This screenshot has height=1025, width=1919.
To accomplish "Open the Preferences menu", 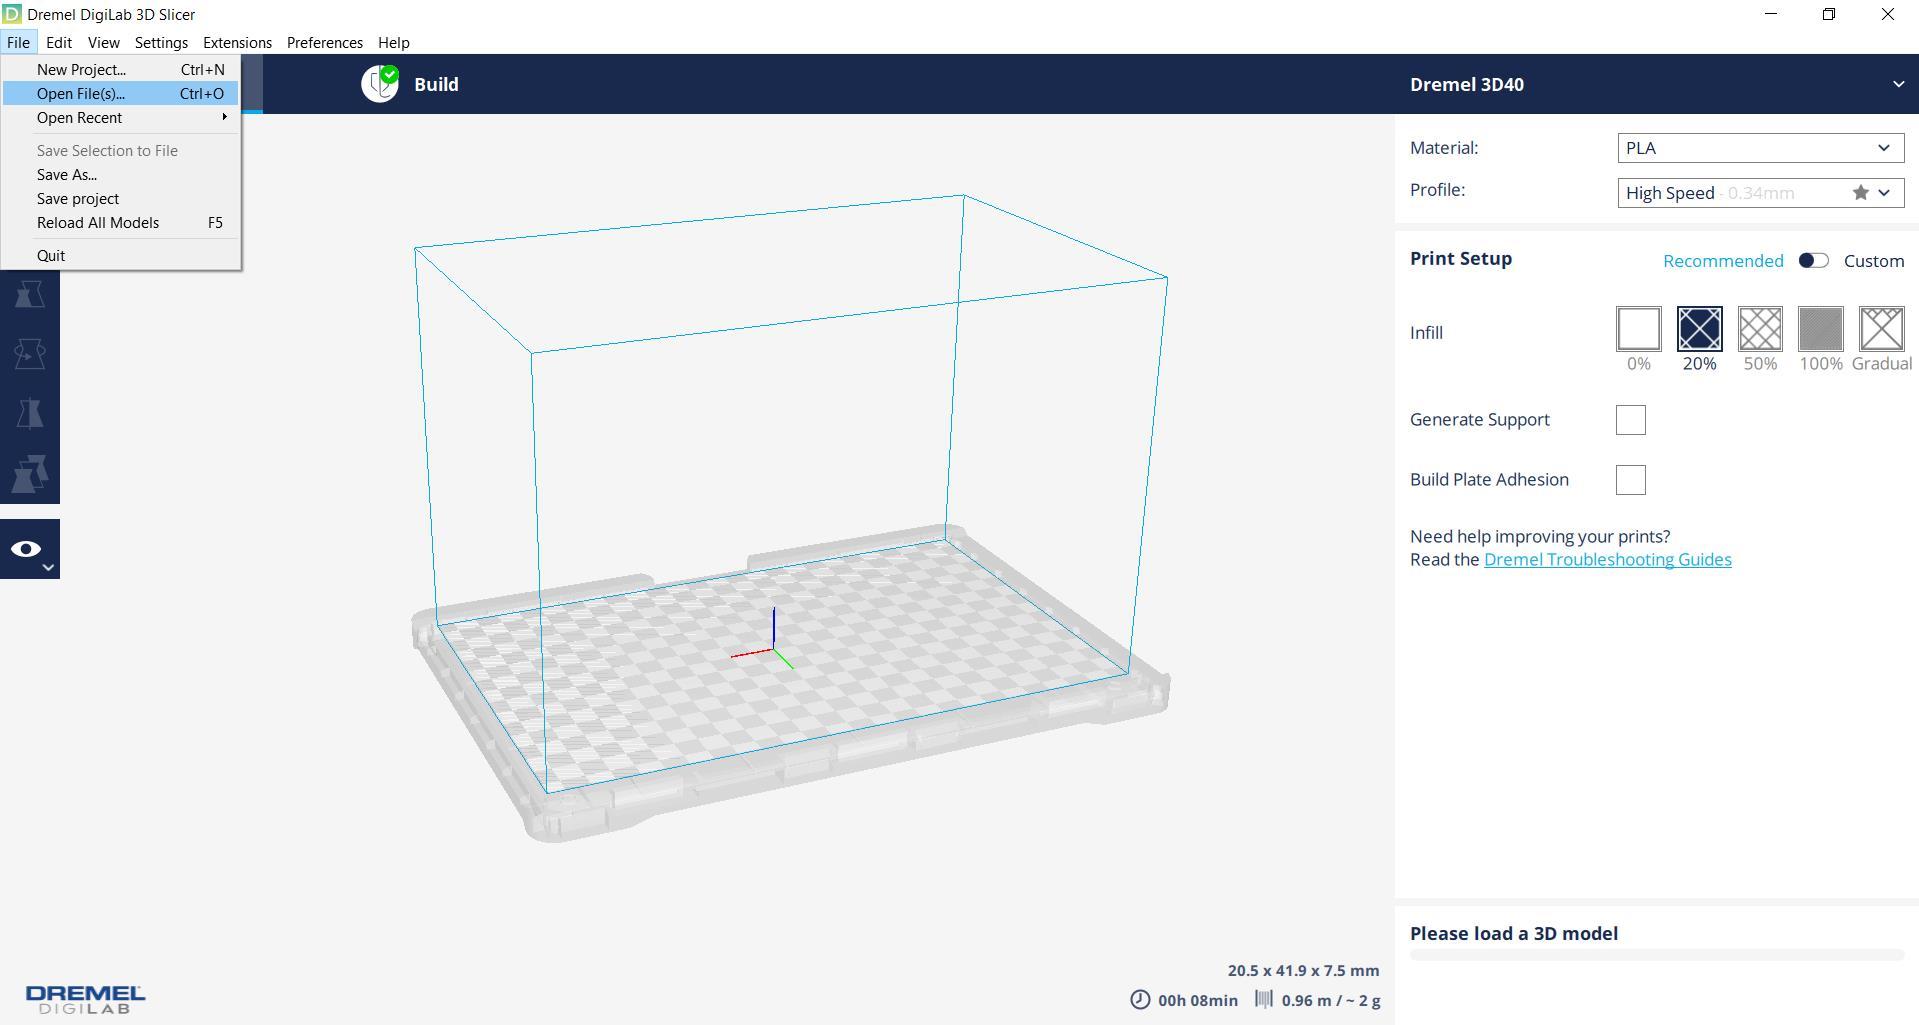I will (324, 42).
